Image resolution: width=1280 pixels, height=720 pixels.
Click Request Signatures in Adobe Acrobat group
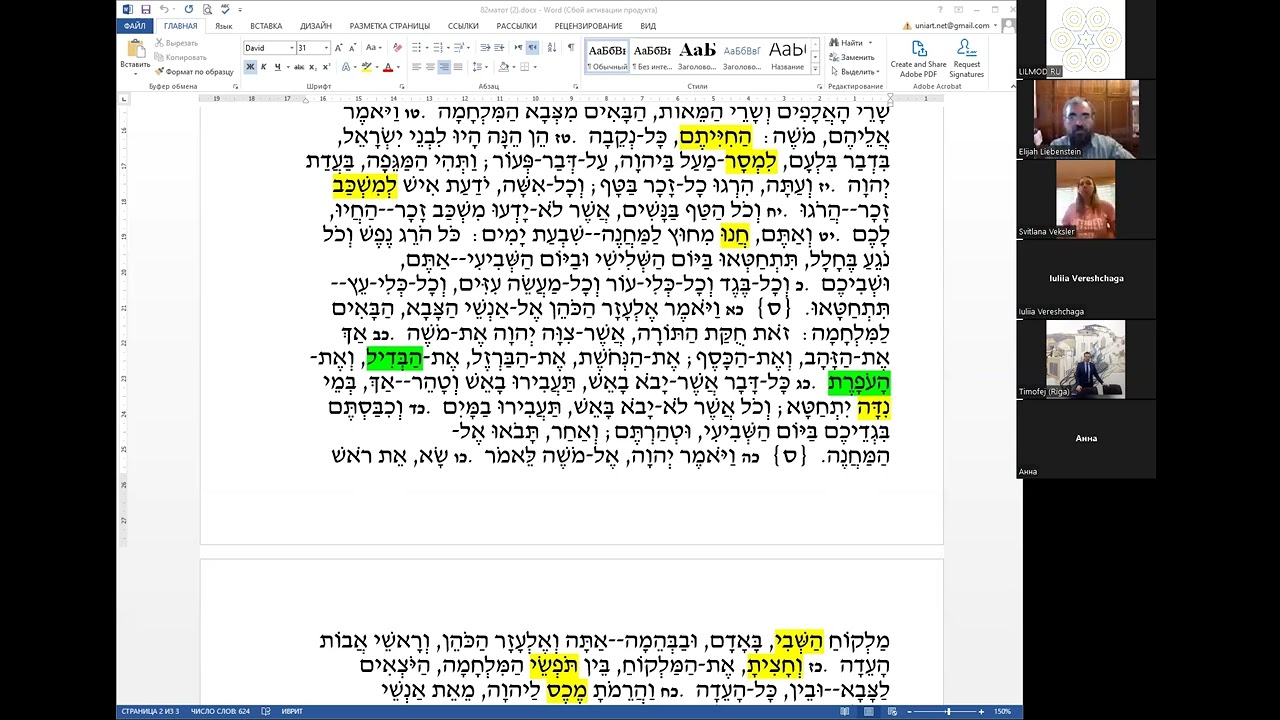pyautogui.click(x=966, y=58)
